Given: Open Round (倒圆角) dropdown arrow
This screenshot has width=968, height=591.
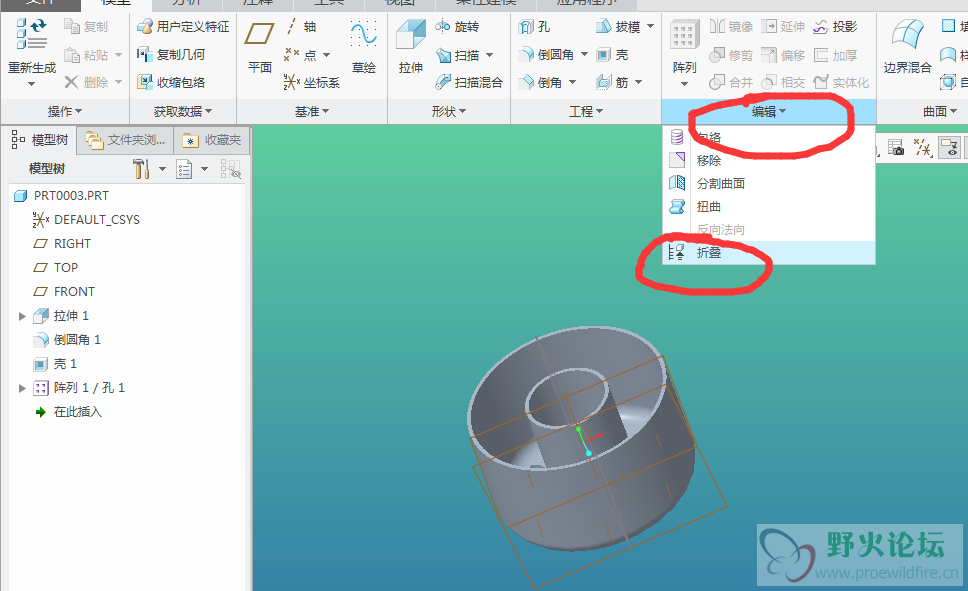Looking at the screenshot, I should pyautogui.click(x=584, y=54).
